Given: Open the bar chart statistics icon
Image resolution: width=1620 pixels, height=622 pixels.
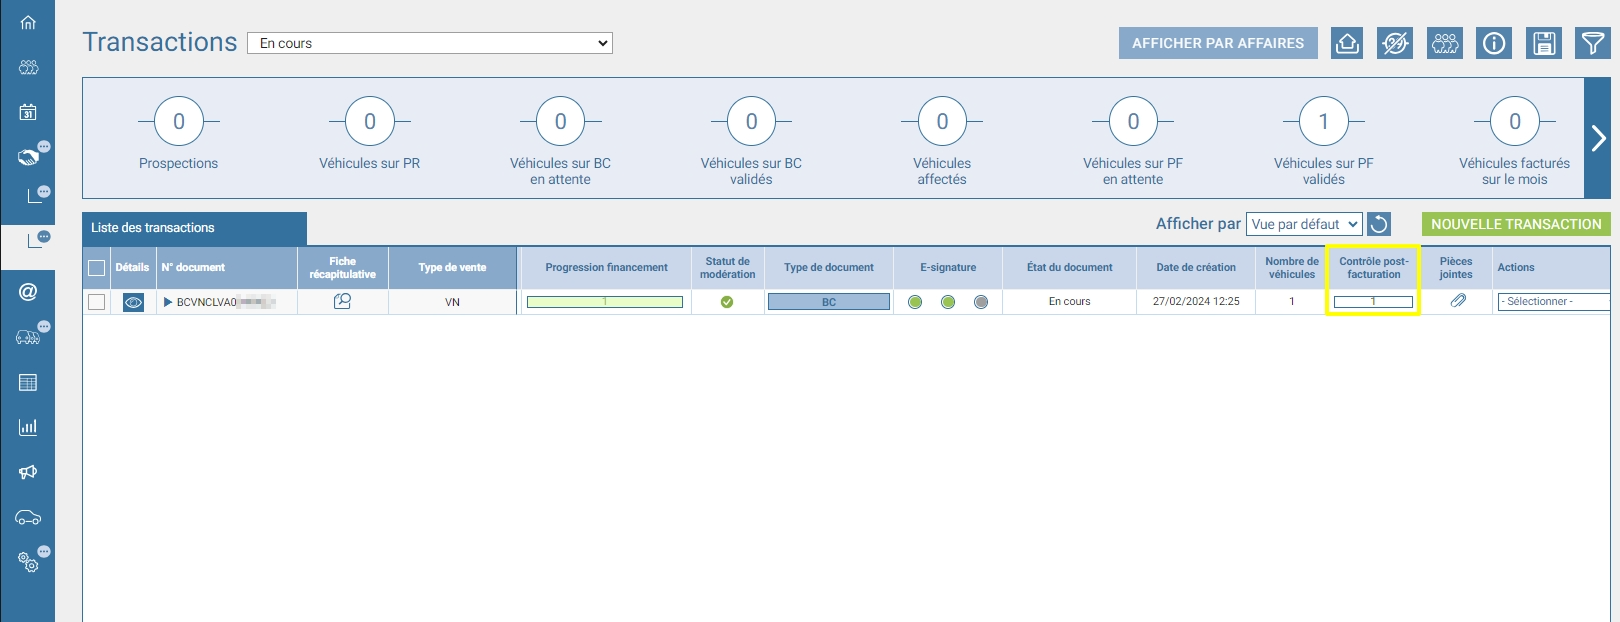Looking at the screenshot, I should coord(28,427).
